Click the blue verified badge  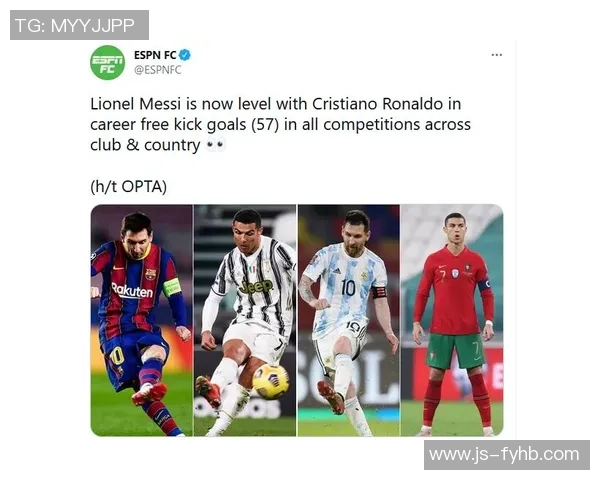tap(185, 55)
